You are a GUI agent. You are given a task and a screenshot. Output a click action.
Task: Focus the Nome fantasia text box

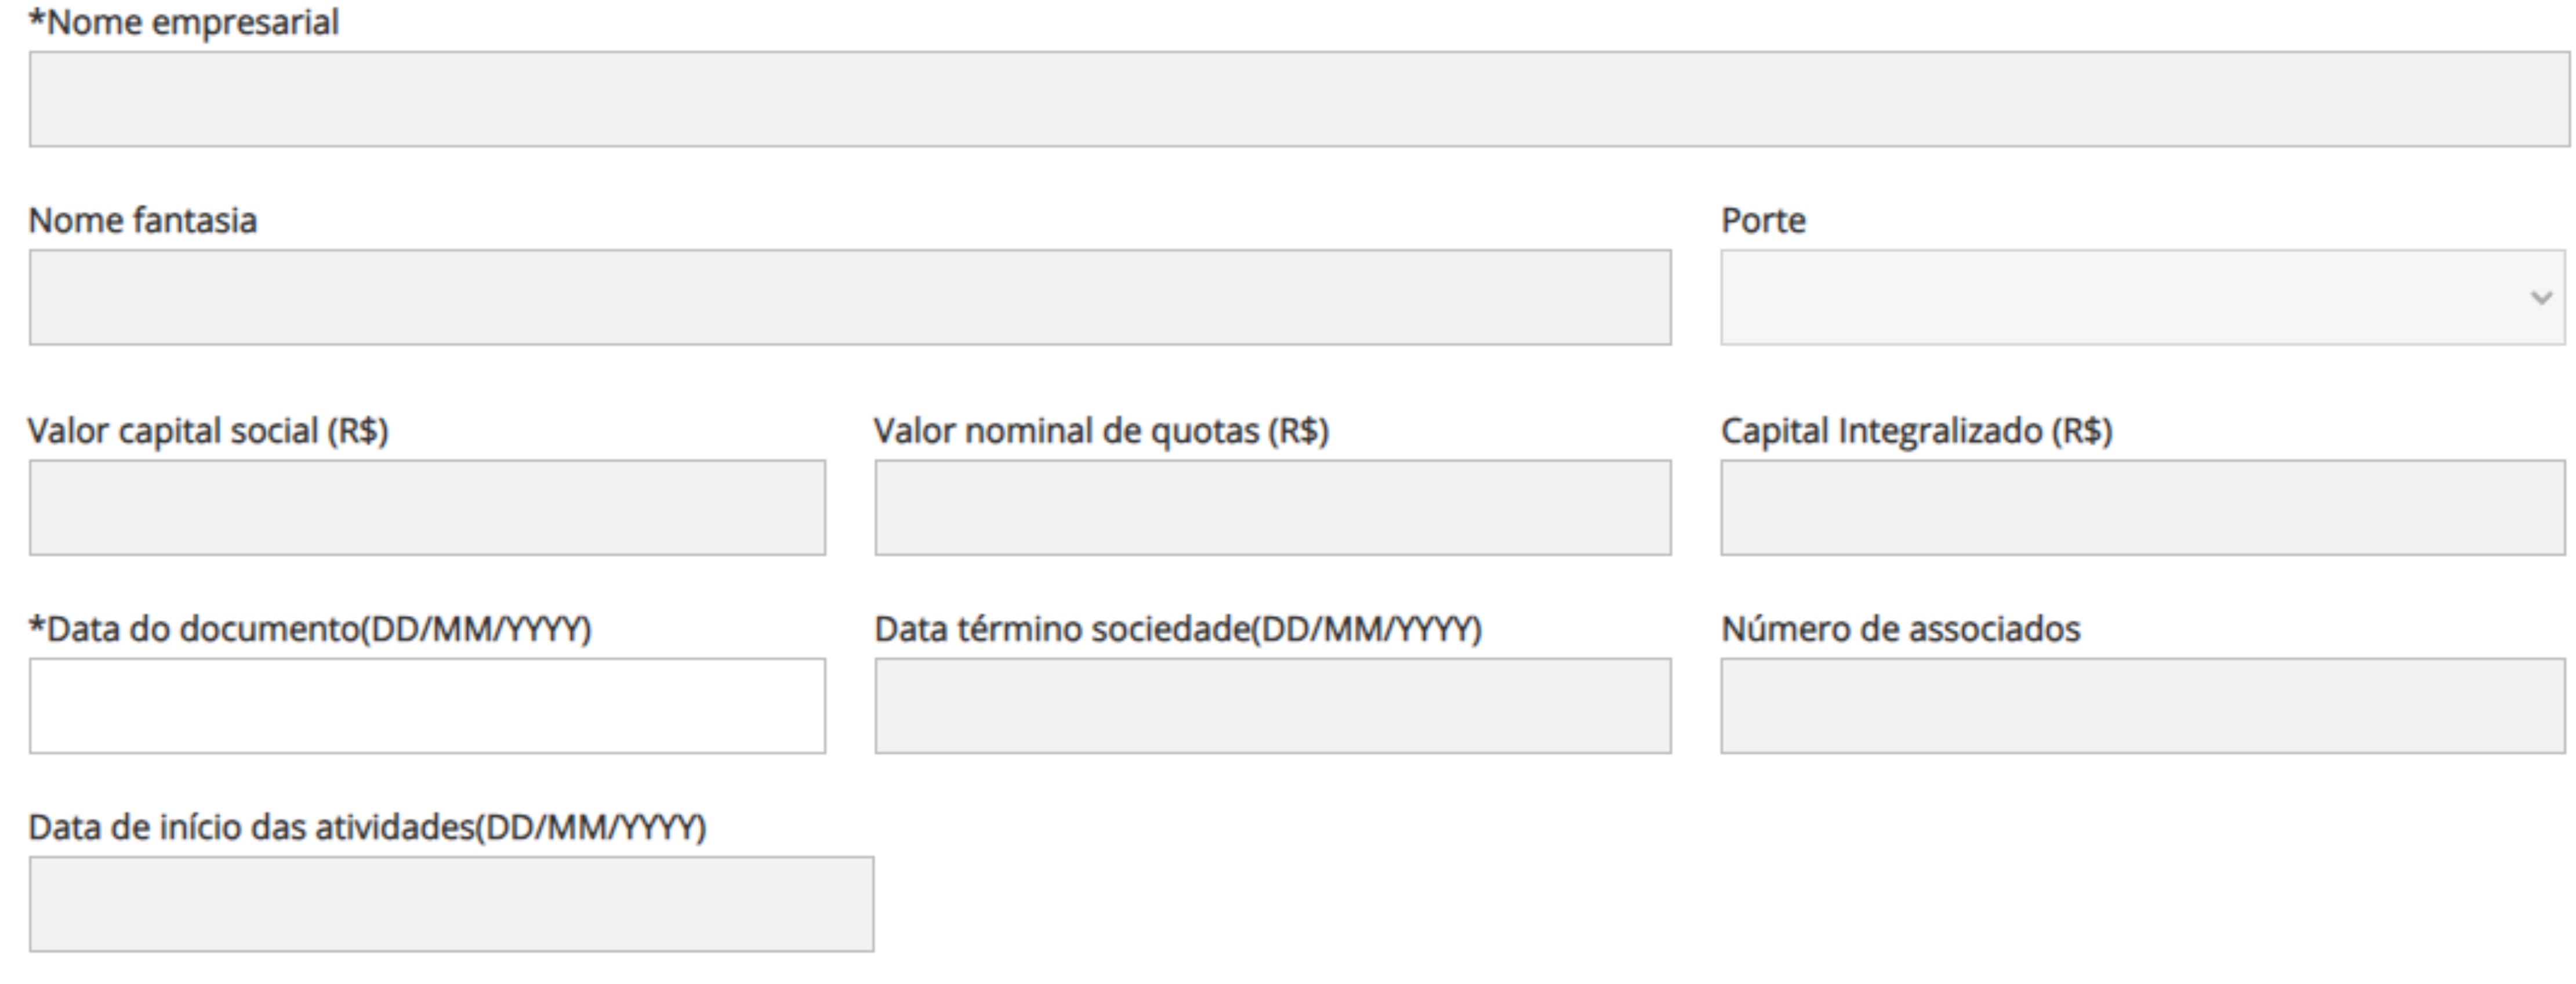tap(850, 297)
